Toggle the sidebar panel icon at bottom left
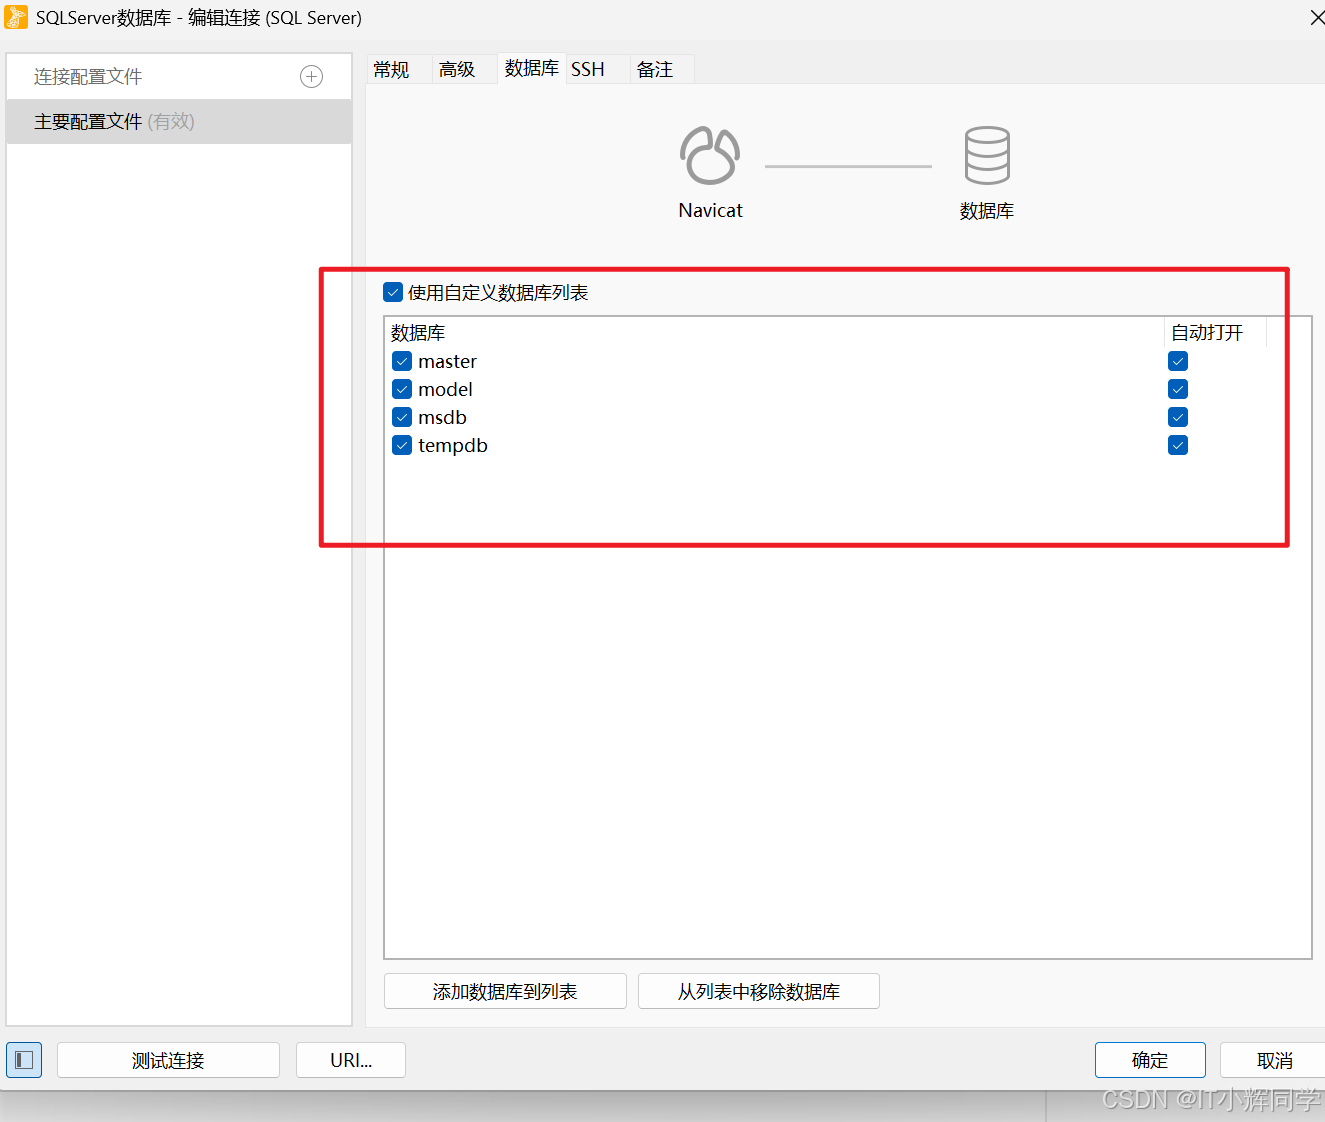 (24, 1060)
